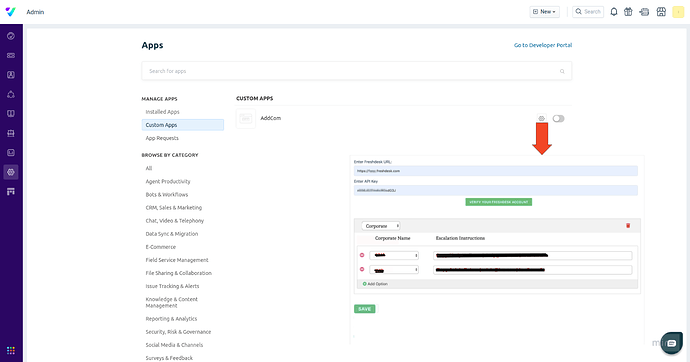Click the AddCom app name

tap(271, 118)
